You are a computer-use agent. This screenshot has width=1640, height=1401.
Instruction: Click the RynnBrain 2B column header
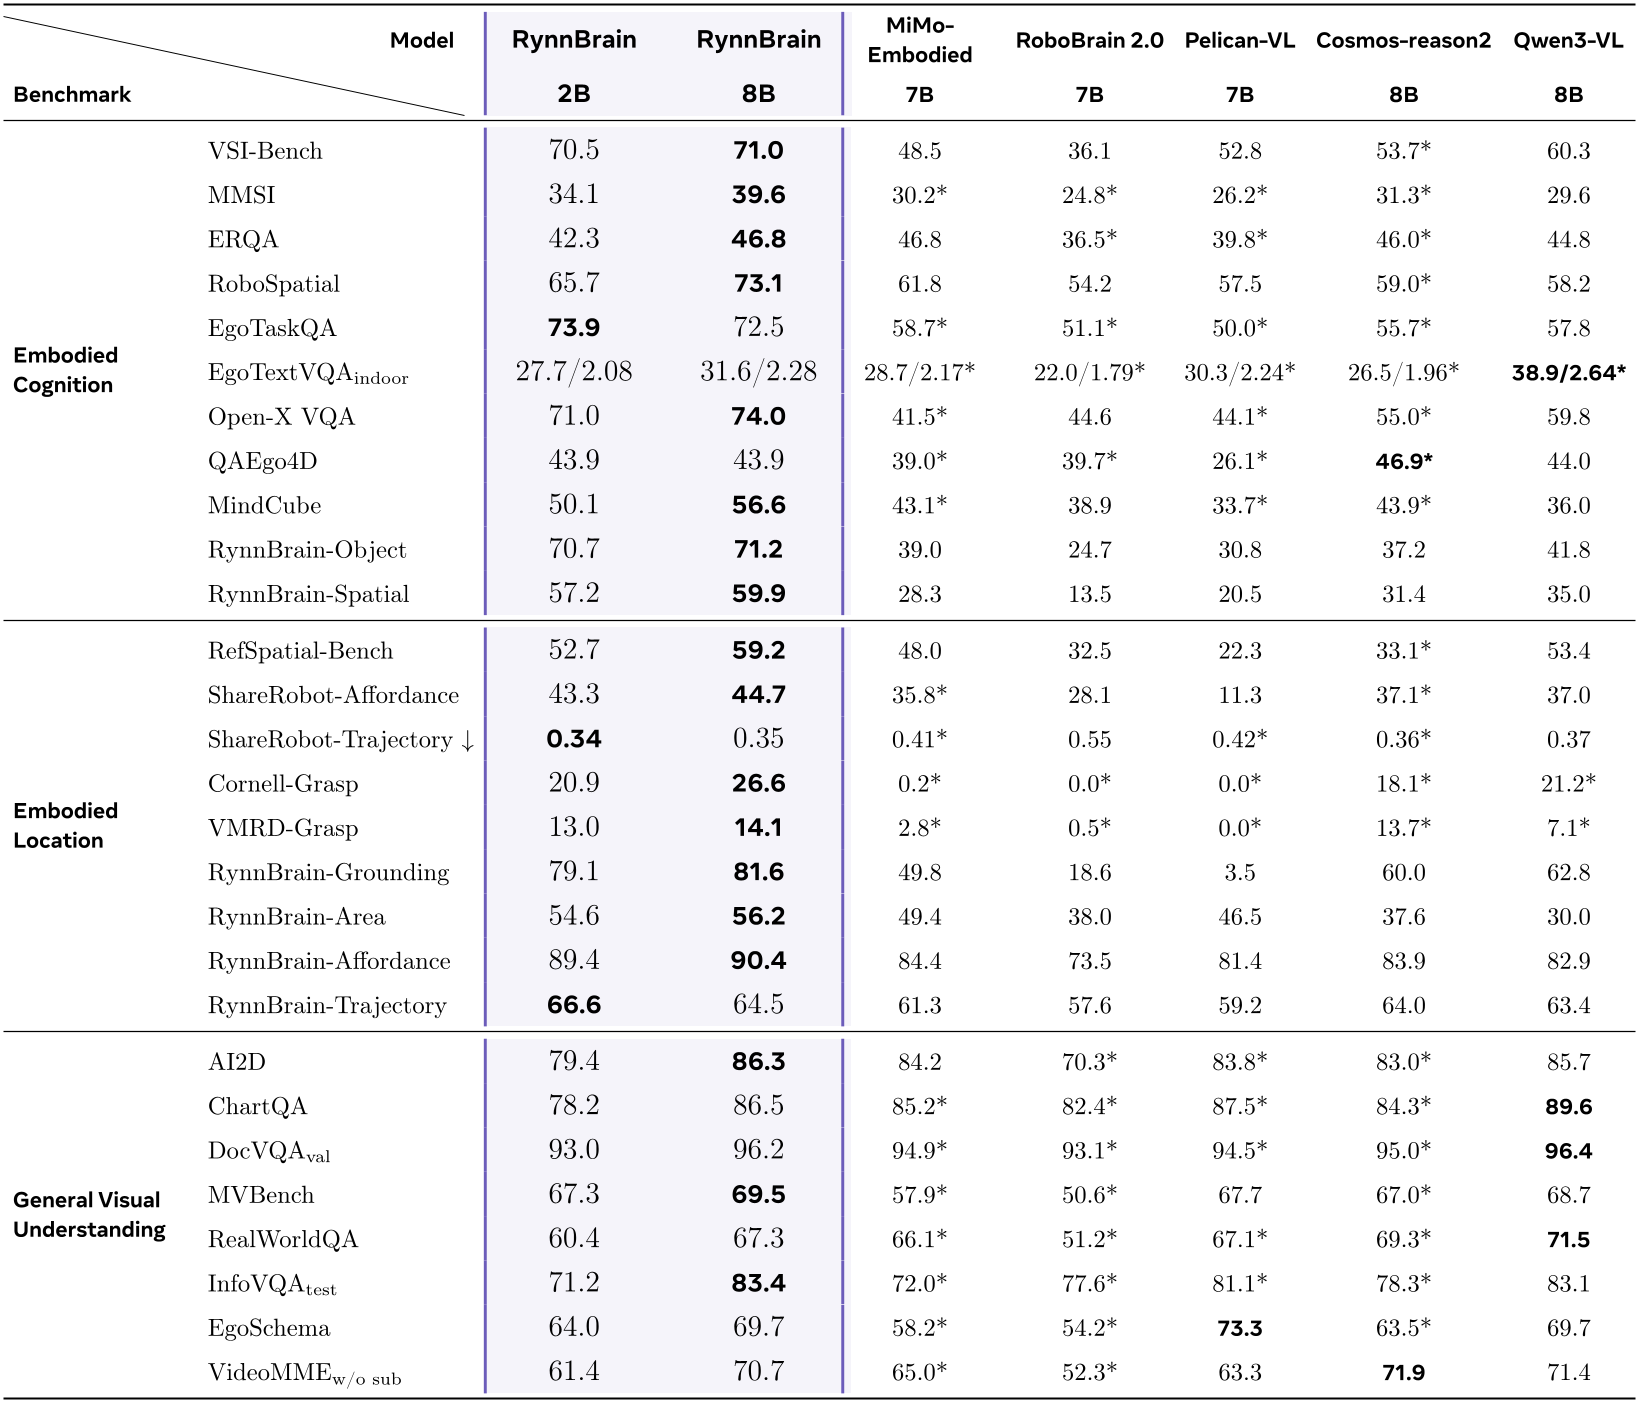click(x=573, y=40)
